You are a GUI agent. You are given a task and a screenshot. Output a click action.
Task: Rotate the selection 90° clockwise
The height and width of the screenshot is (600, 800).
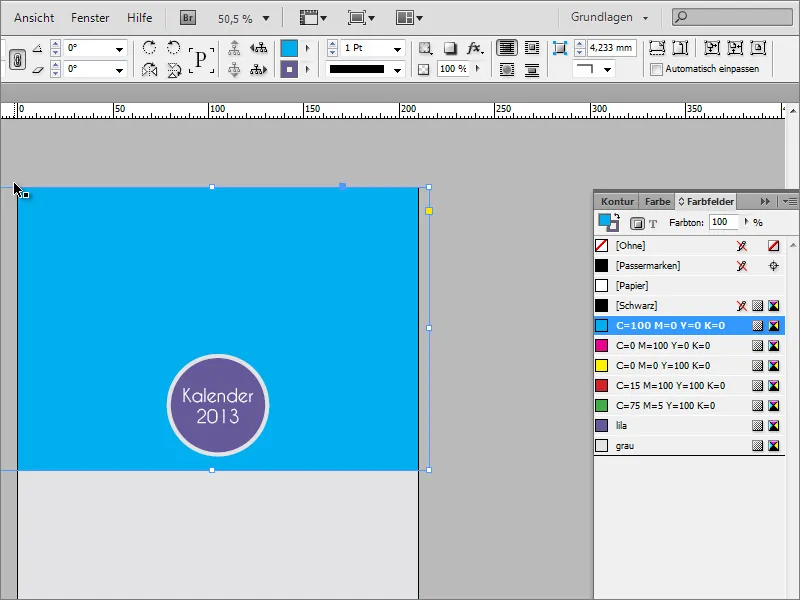[149, 48]
